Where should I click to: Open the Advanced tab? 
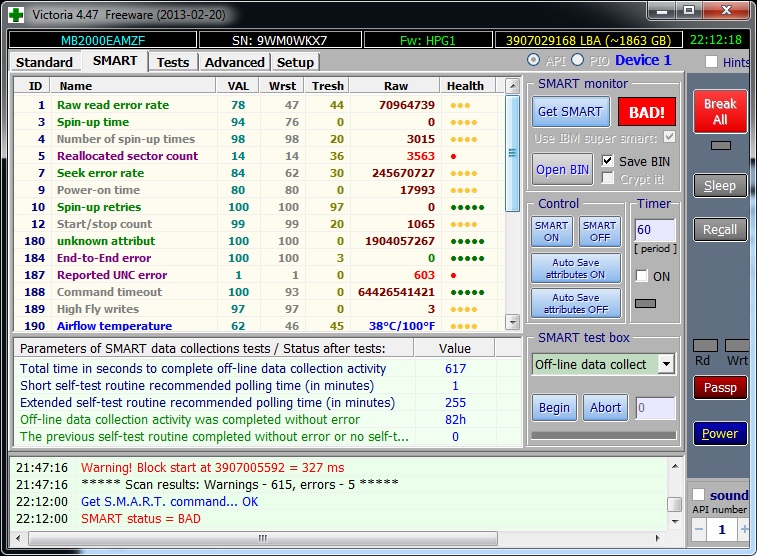coord(234,62)
